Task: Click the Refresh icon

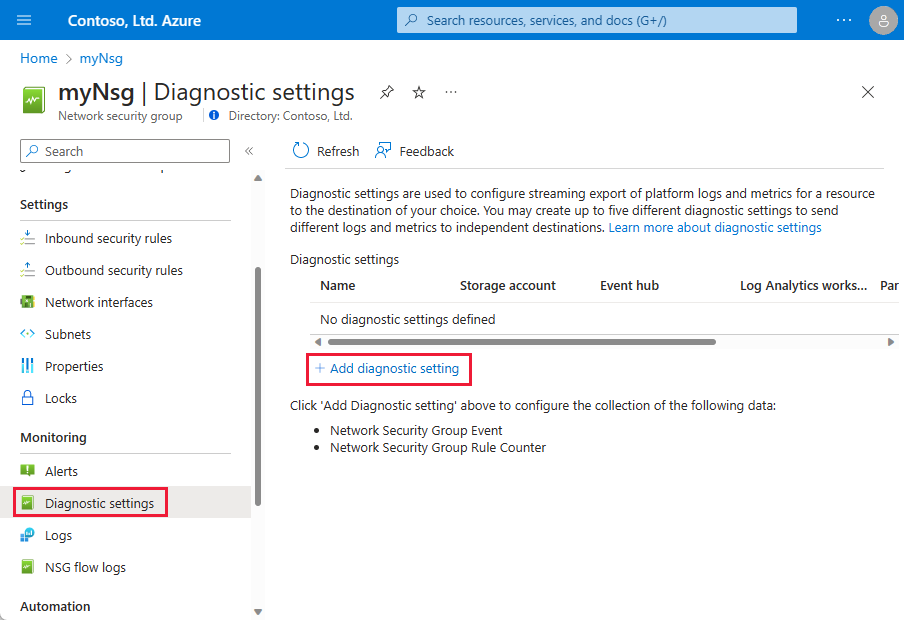Action: coord(301,151)
